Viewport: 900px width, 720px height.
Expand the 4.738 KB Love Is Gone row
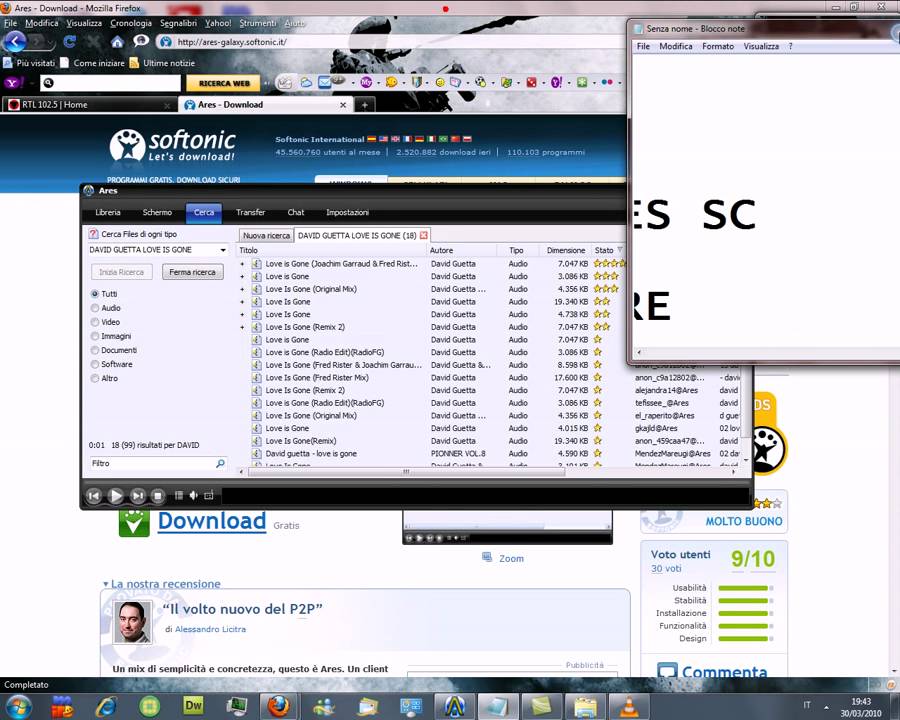242,315
